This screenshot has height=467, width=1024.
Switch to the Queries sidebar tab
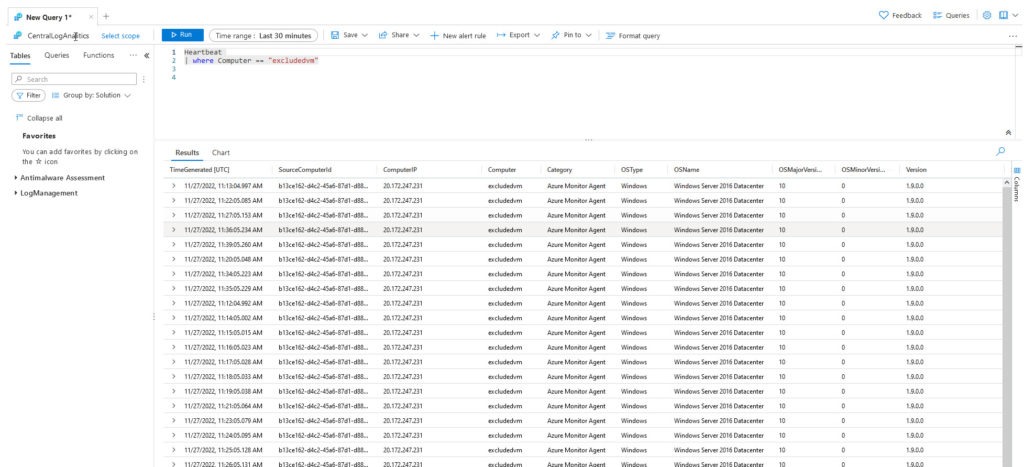click(57, 56)
